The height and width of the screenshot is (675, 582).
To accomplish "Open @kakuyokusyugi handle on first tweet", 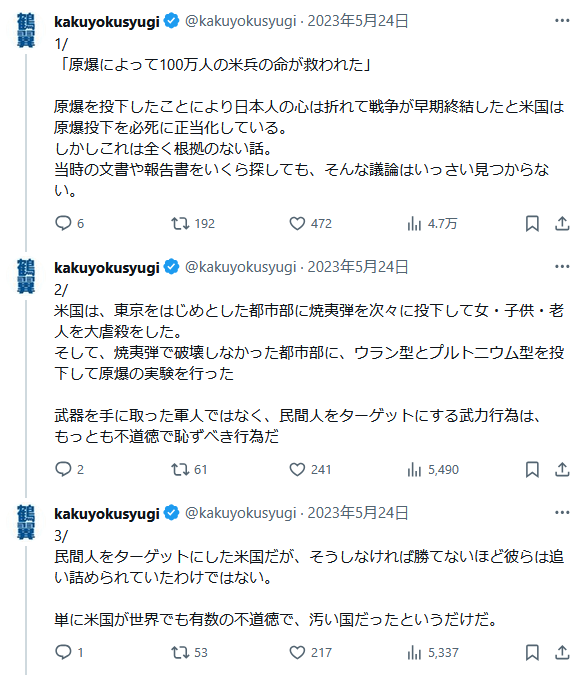I will [x=241, y=21].
